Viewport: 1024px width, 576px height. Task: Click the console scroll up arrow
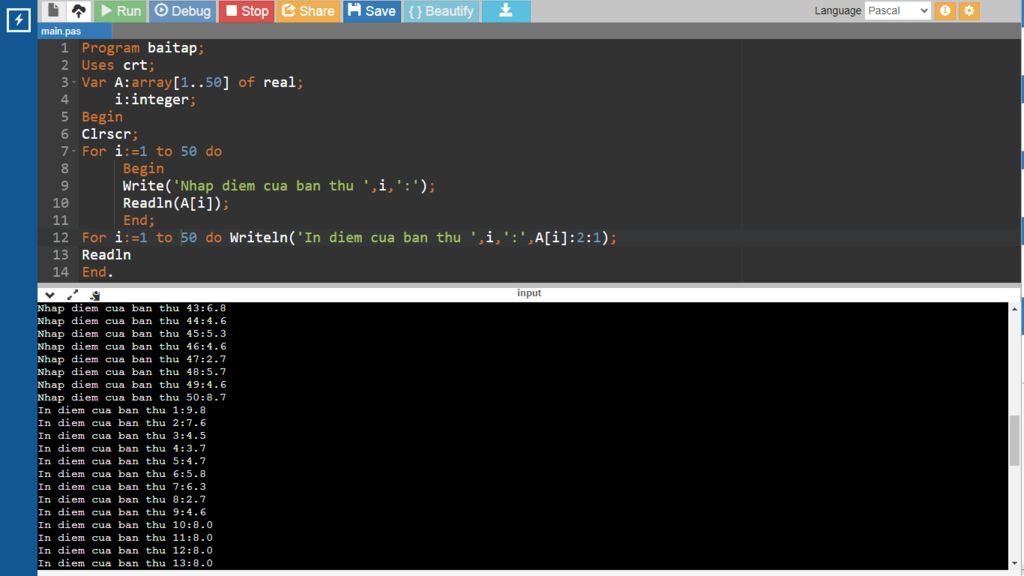(x=1014, y=308)
